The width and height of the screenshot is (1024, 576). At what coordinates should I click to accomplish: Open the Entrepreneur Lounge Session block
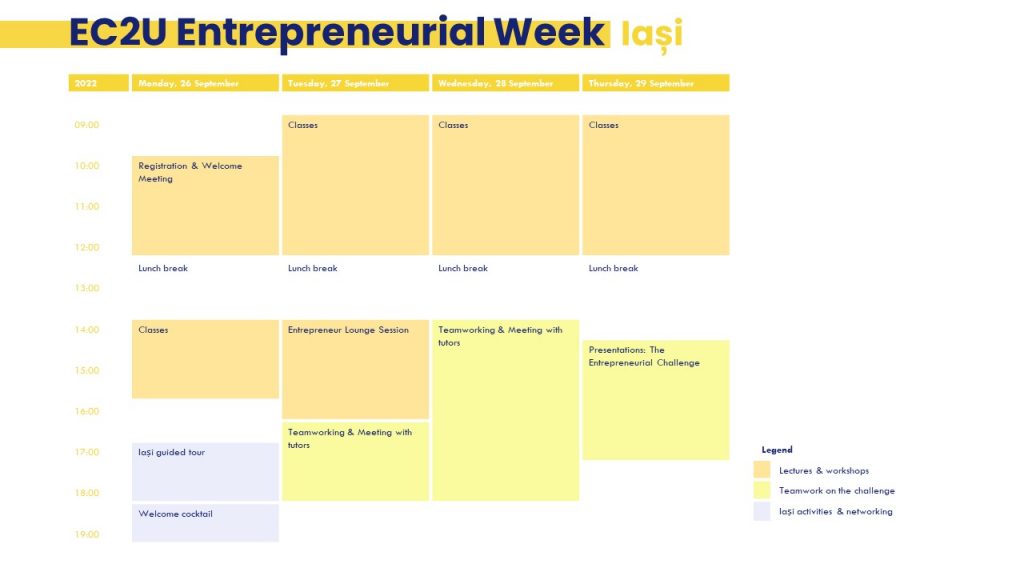[355, 369]
